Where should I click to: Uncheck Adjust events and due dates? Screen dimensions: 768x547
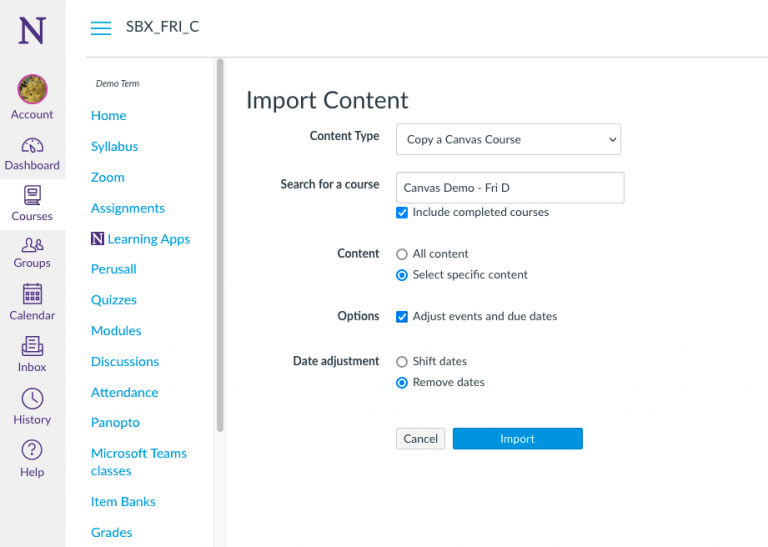pos(402,317)
